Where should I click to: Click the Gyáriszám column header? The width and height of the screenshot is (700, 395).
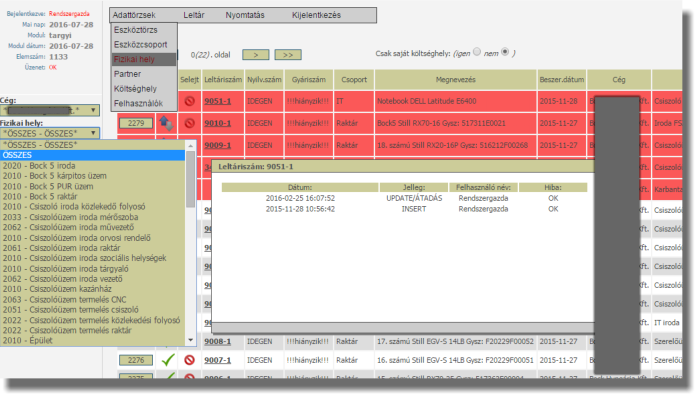[x=308, y=80]
